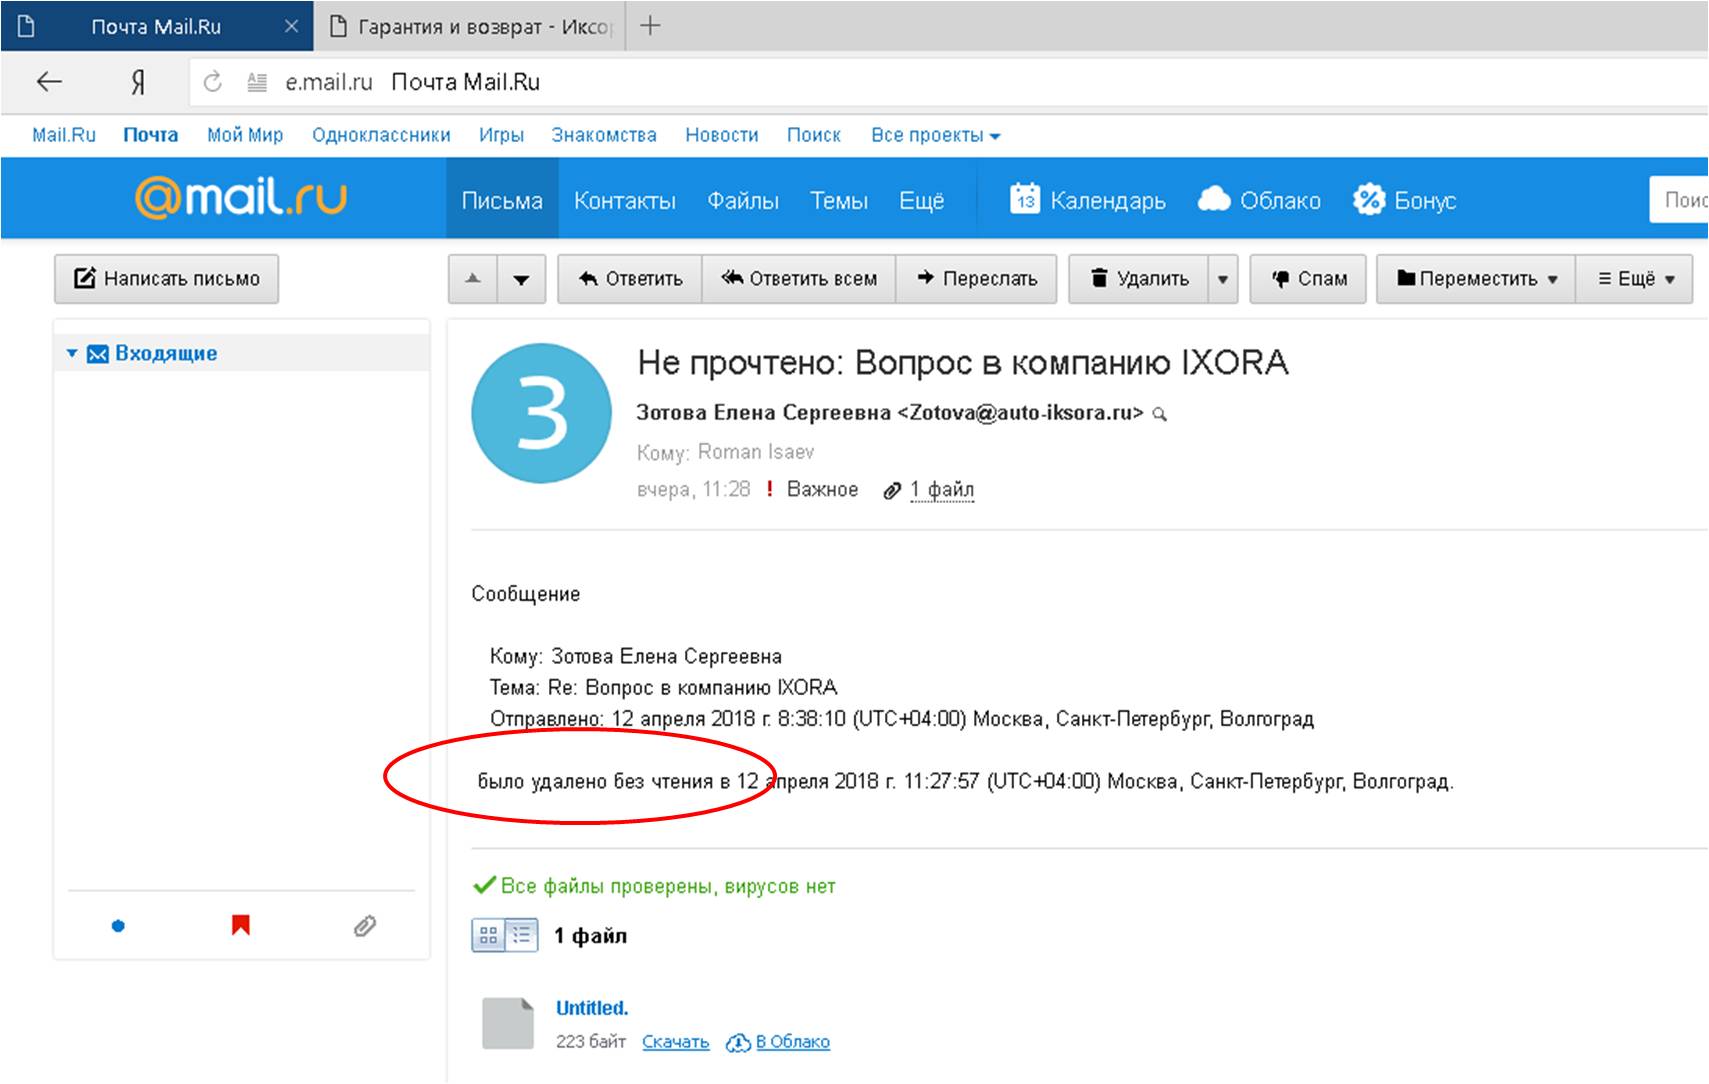This screenshot has width=1709, height=1084.
Task: Download the file via Скачать
Action: click(675, 1042)
